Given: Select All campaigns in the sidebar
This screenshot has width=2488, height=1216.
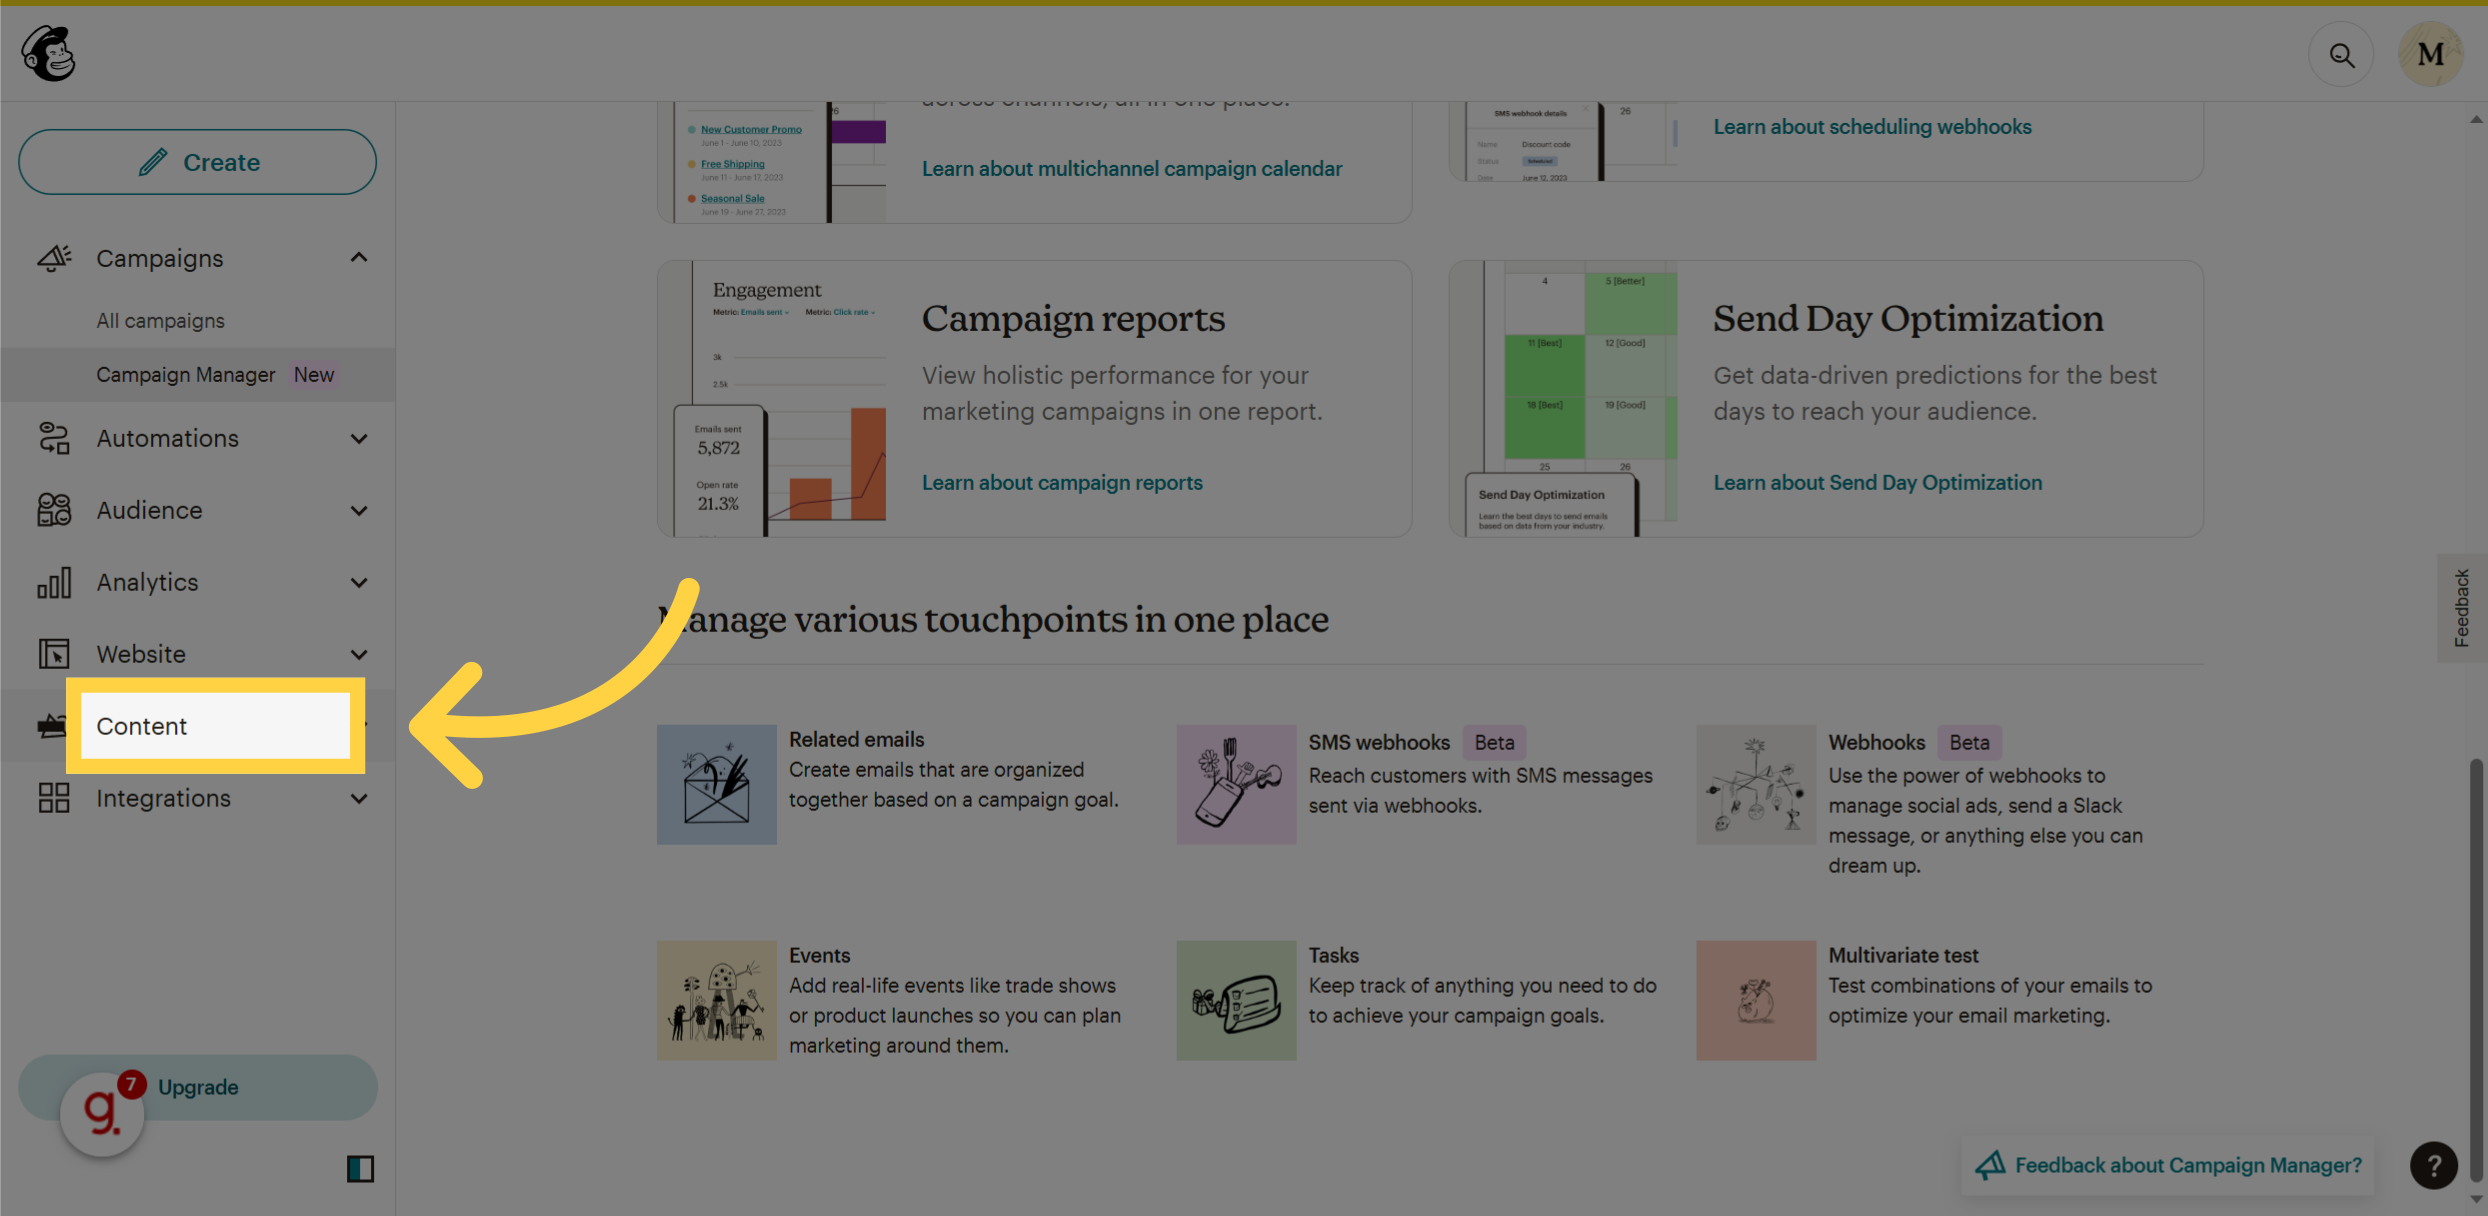Looking at the screenshot, I should (x=161, y=320).
